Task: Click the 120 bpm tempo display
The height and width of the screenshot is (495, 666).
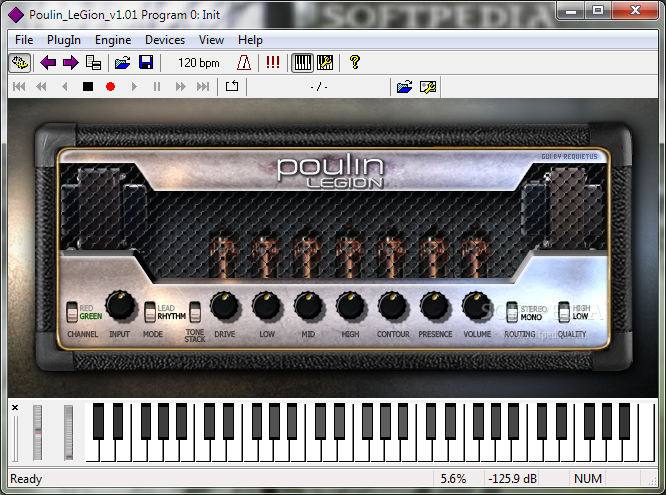Action: pos(199,63)
